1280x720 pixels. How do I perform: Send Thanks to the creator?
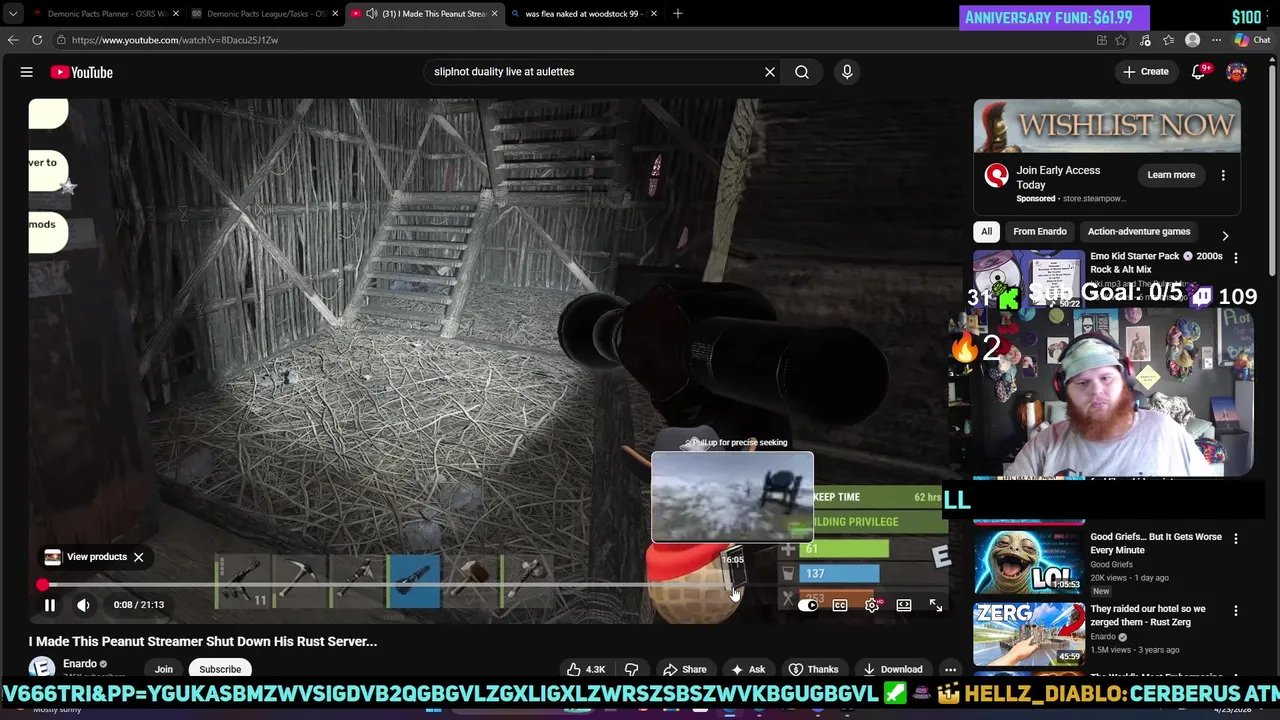point(813,669)
